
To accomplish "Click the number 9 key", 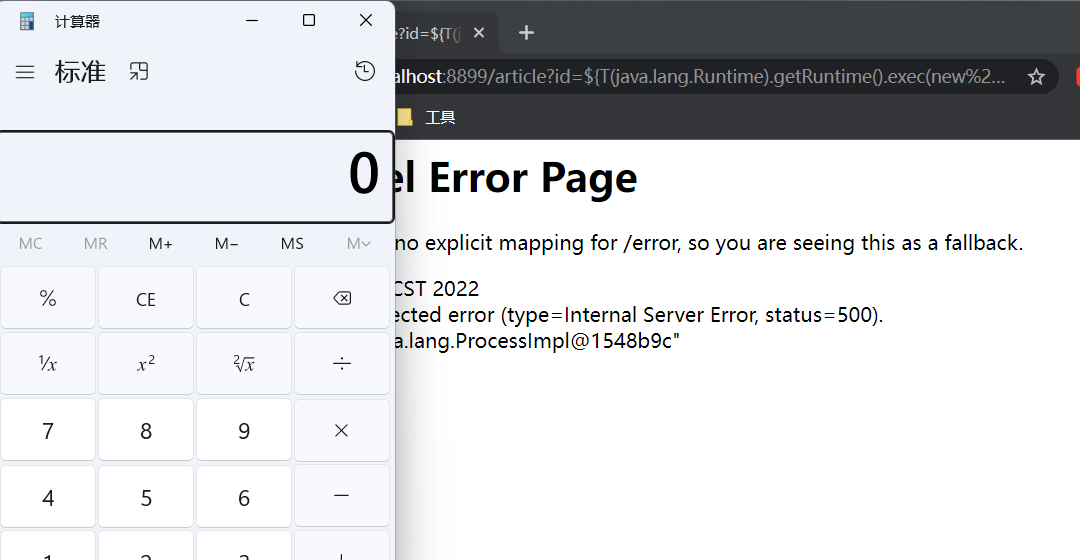I will click(244, 431).
